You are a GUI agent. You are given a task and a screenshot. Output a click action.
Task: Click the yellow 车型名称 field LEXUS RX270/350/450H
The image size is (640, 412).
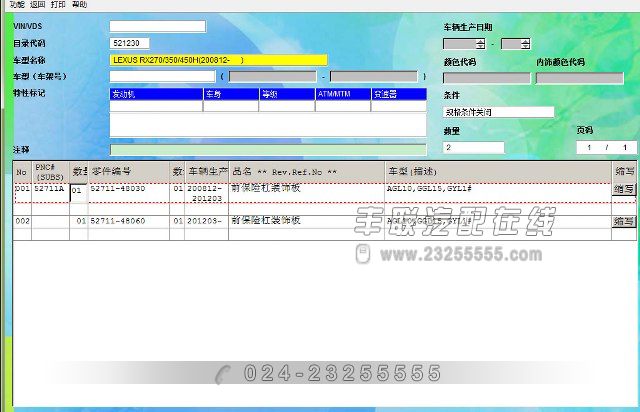tap(218, 60)
